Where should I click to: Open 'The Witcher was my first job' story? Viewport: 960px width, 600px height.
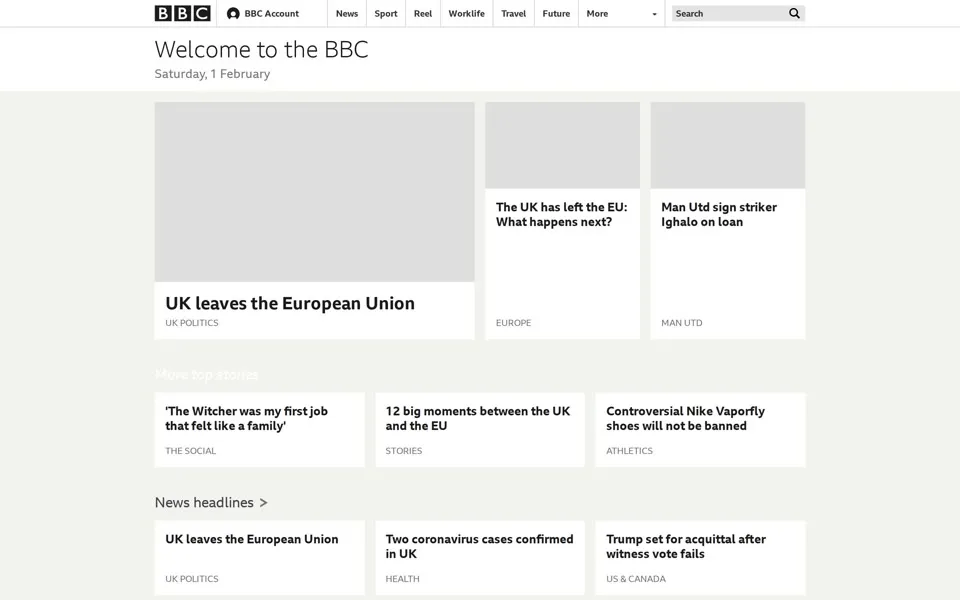tap(246, 418)
